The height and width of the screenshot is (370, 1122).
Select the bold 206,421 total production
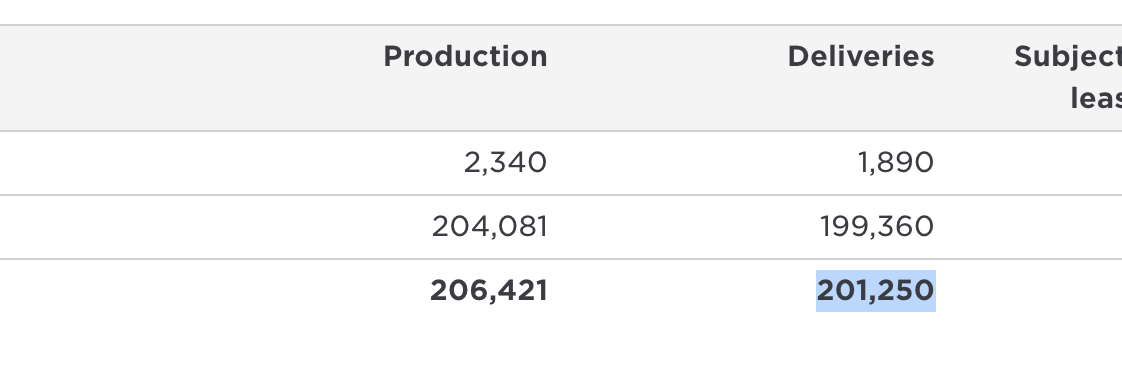[489, 291]
